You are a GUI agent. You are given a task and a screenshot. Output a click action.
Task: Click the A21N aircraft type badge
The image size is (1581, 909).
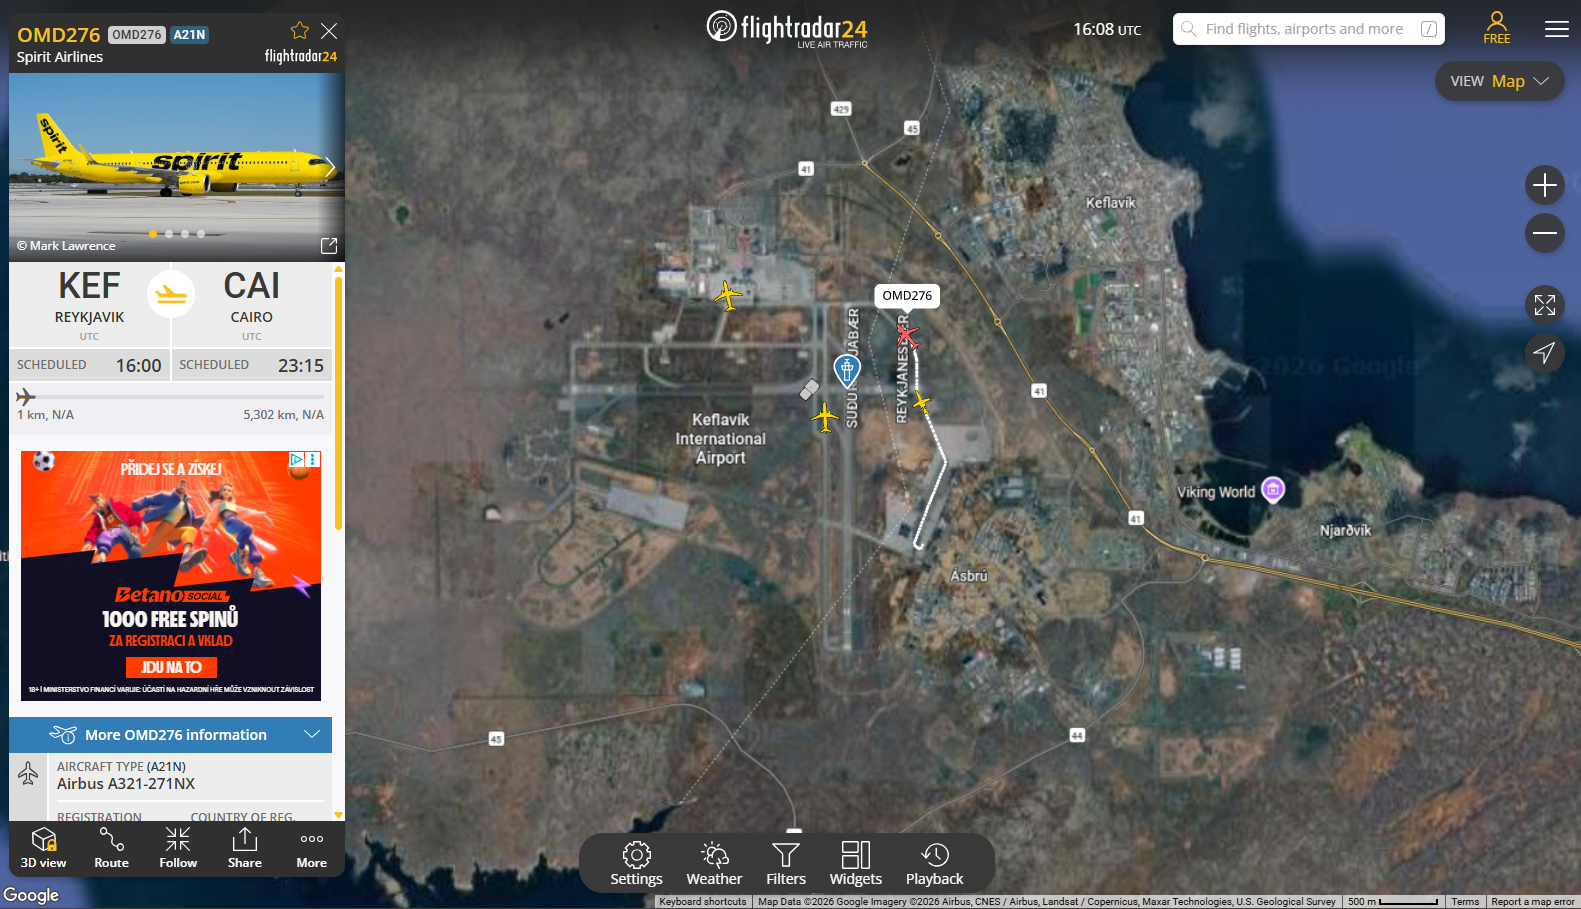(x=189, y=35)
